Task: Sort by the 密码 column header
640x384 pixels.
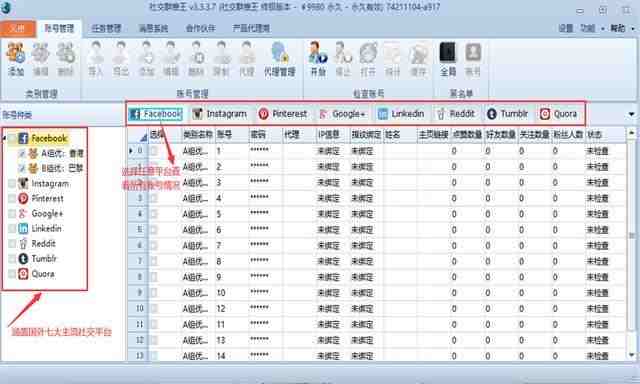Action: (265, 135)
